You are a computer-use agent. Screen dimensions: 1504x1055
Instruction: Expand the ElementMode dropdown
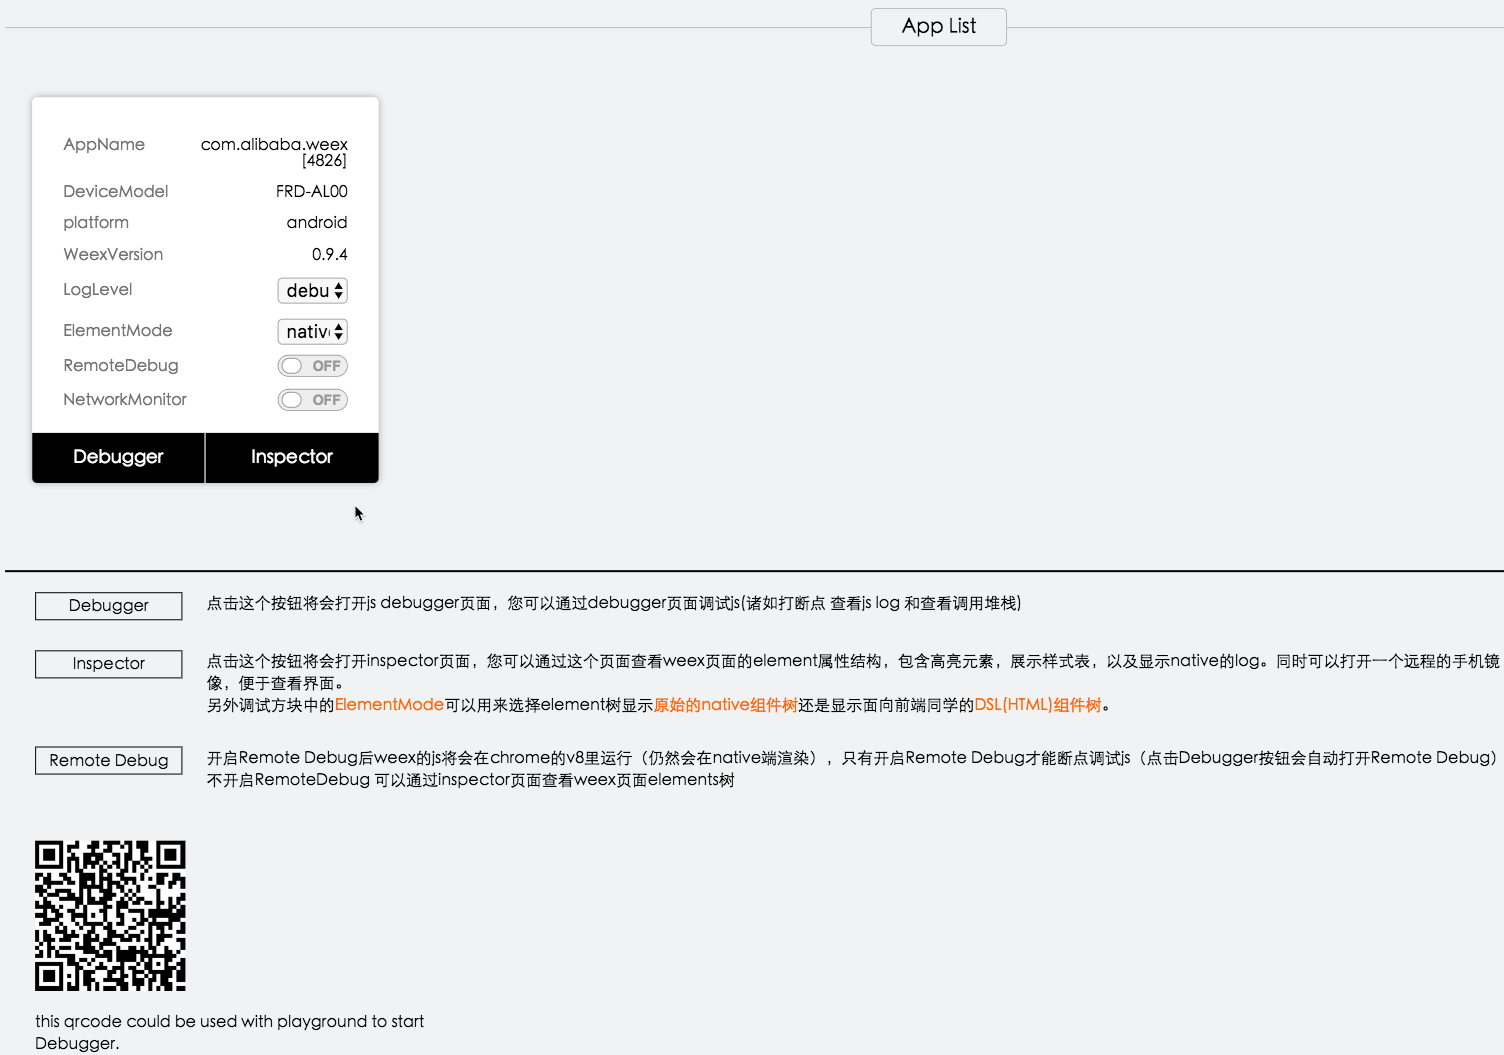coord(312,332)
